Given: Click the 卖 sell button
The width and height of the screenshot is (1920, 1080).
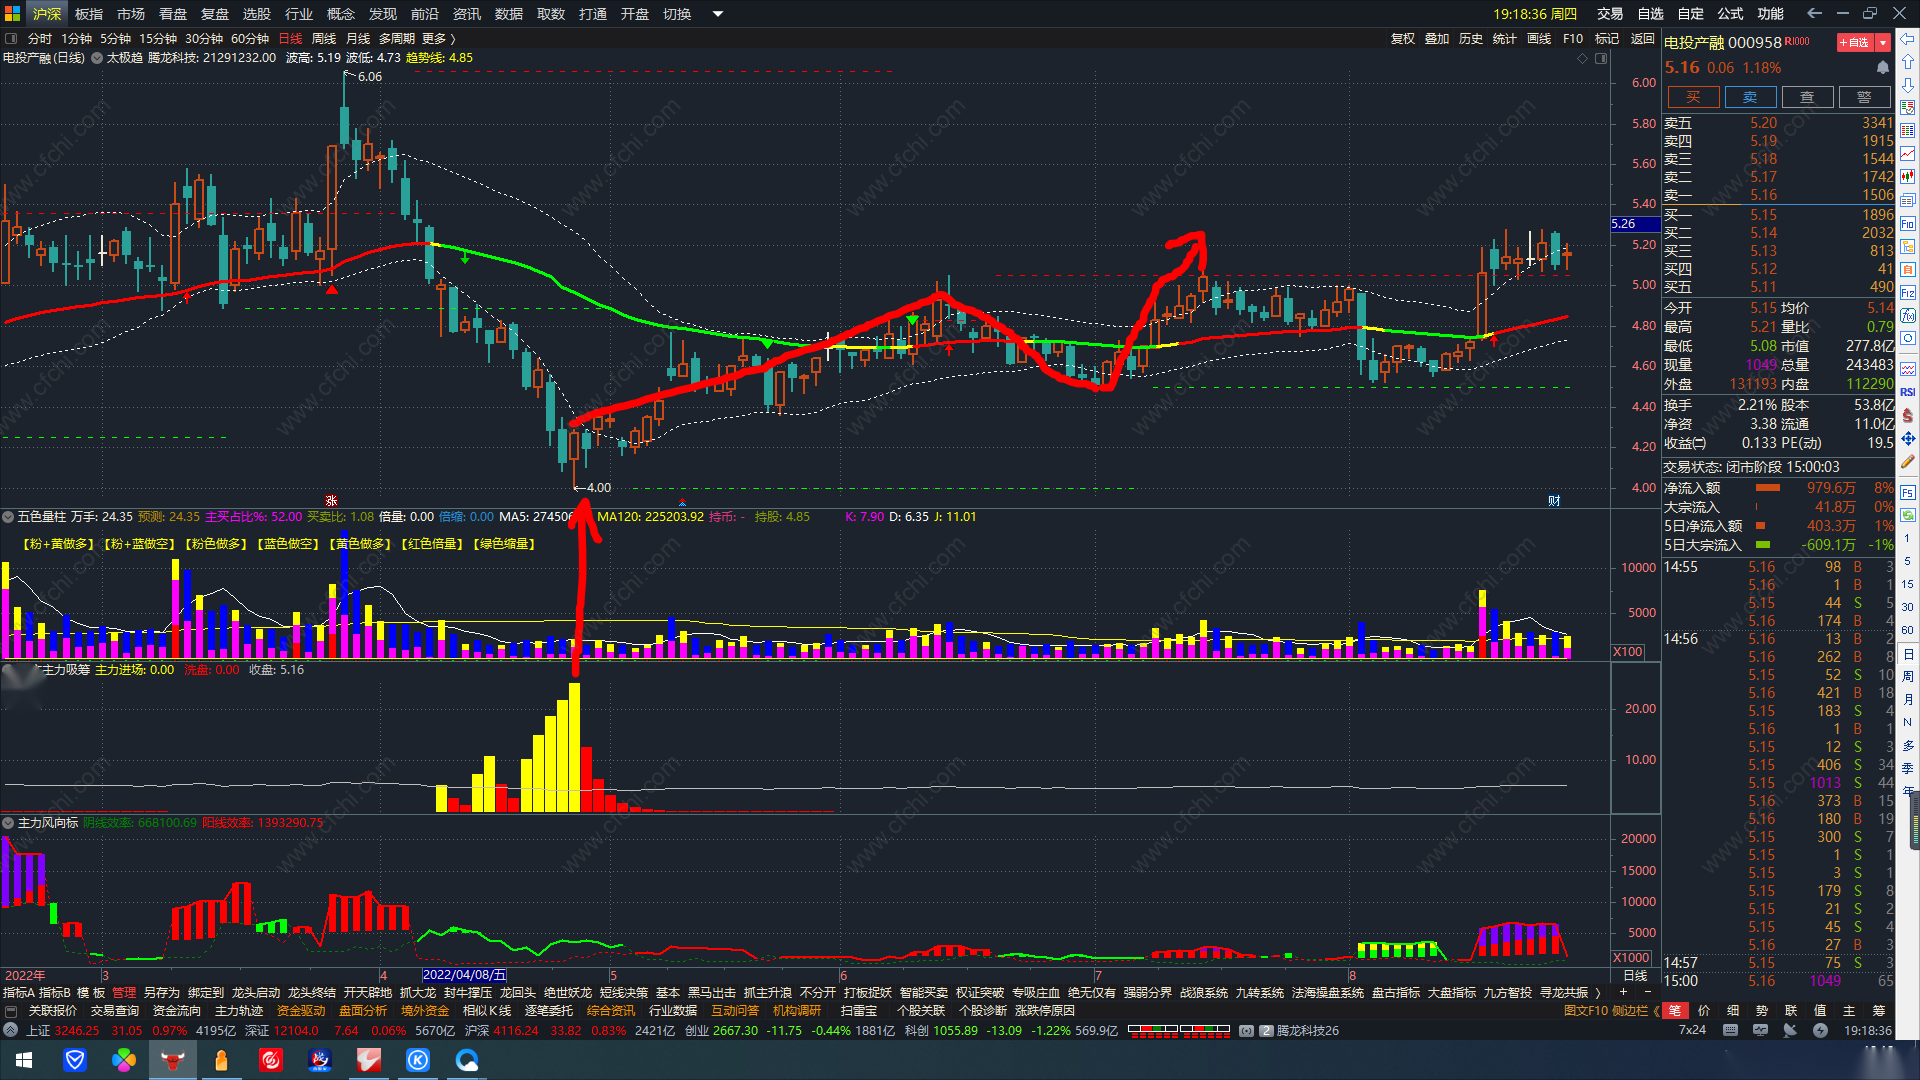Looking at the screenshot, I should point(1750,97).
